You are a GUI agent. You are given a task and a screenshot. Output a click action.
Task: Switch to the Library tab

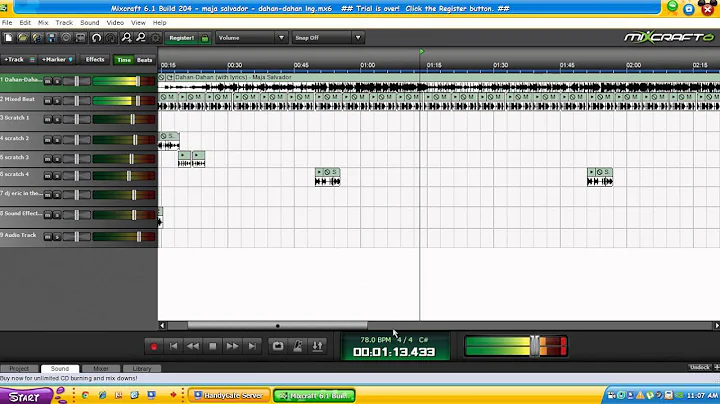141,369
